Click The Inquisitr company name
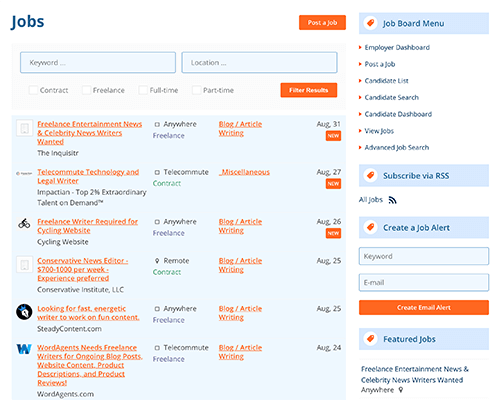The height and width of the screenshot is (400, 499). click(58, 153)
